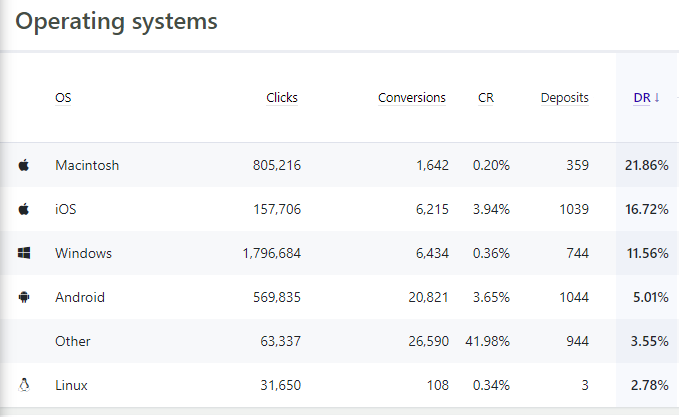Click the 21.86% DR value
Image resolution: width=679 pixels, height=417 pixels.
646,165
